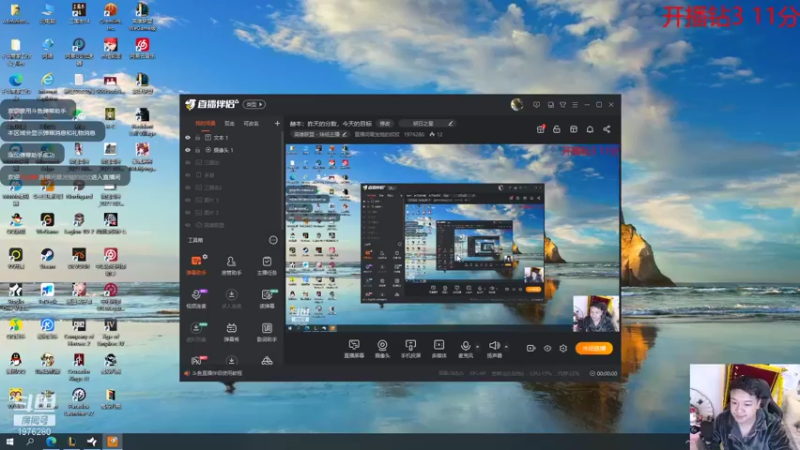The height and width of the screenshot is (450, 800).
Task: Open the 弹幕助手 tool in toolbox
Action: [x=196, y=265]
